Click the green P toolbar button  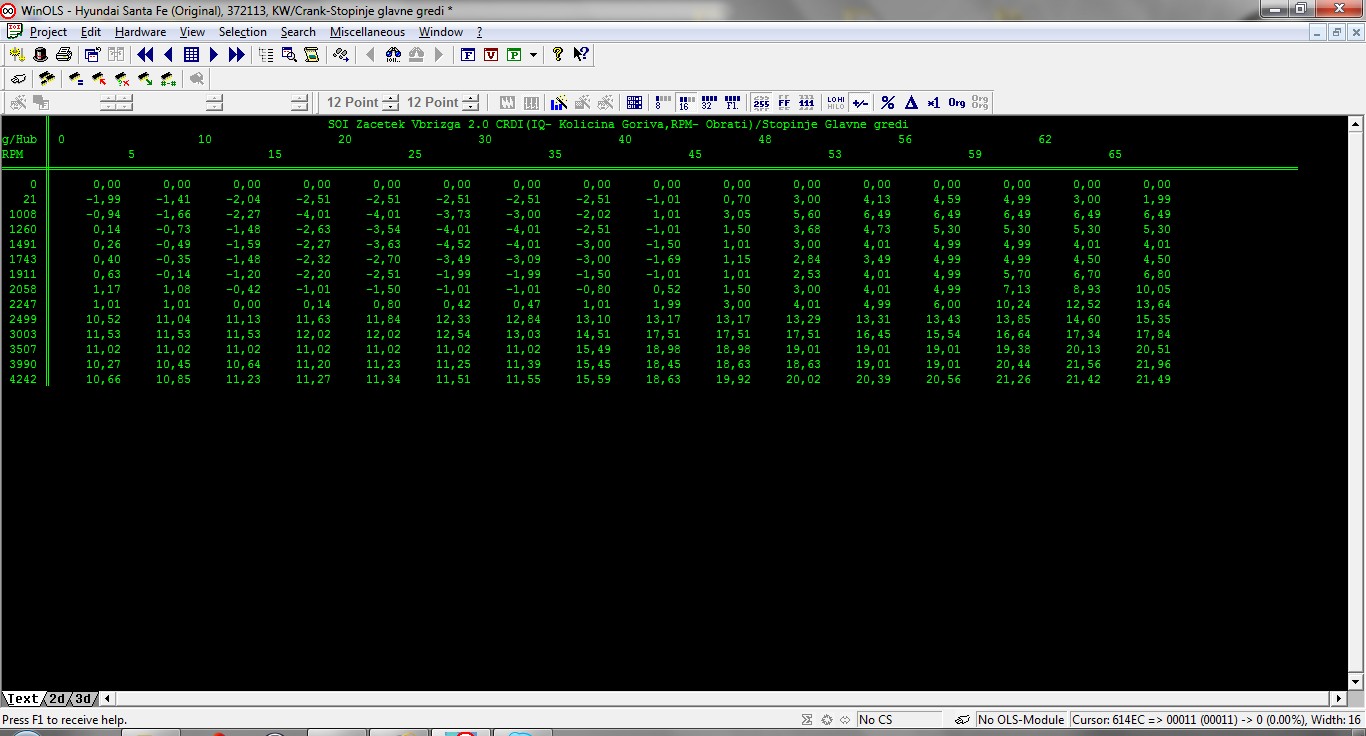(x=514, y=55)
